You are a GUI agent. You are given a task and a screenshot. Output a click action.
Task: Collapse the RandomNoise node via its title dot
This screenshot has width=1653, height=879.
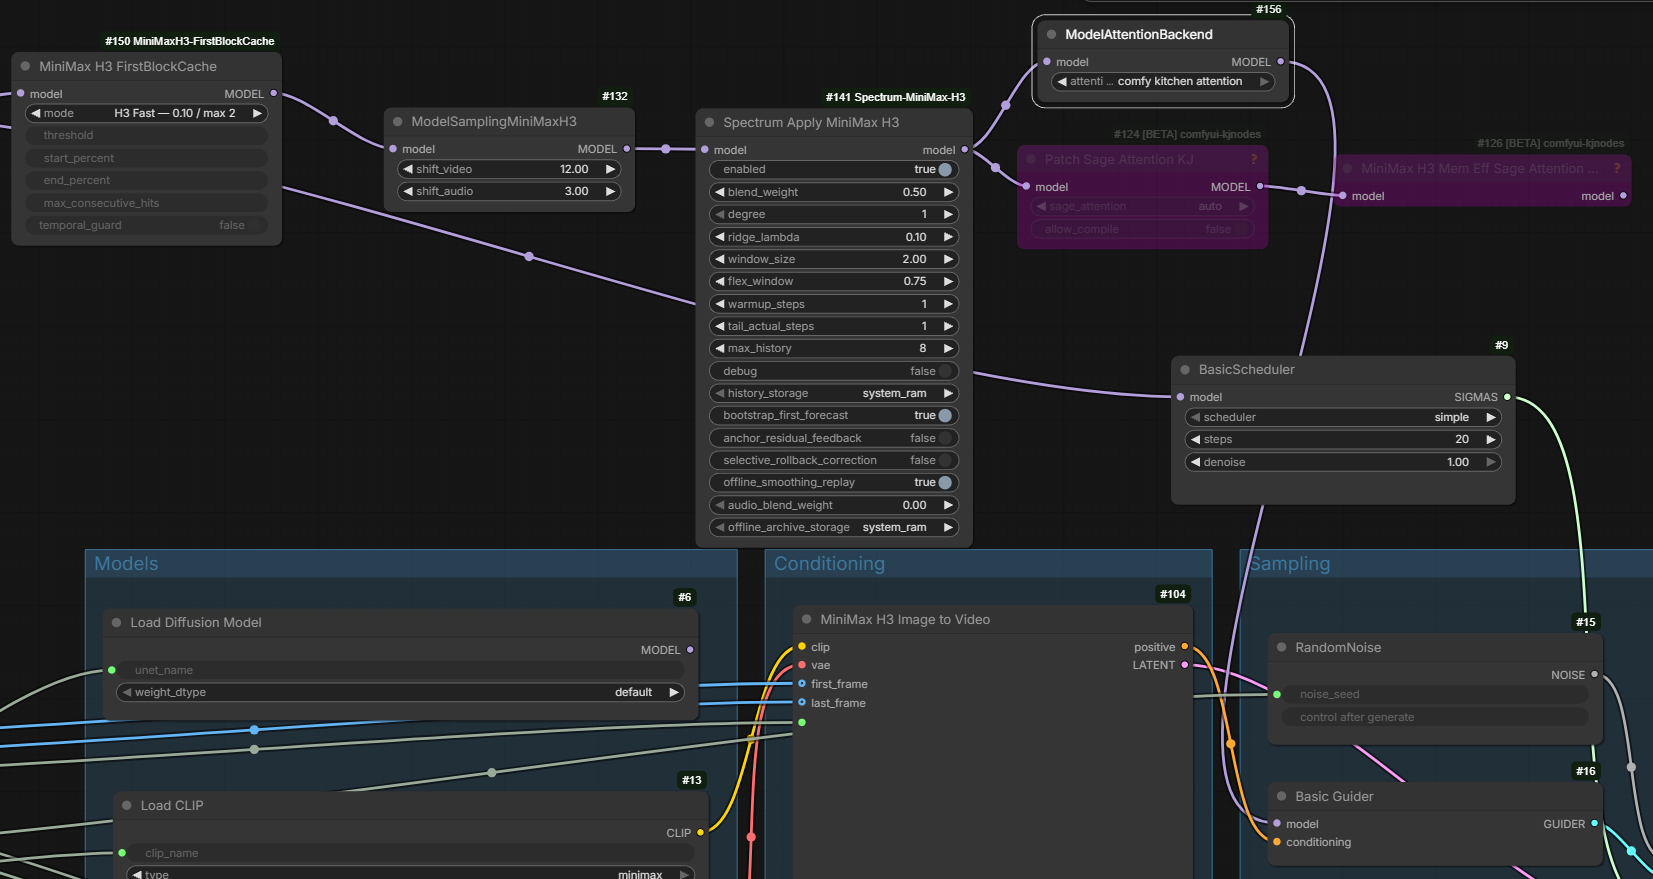coord(1281,648)
